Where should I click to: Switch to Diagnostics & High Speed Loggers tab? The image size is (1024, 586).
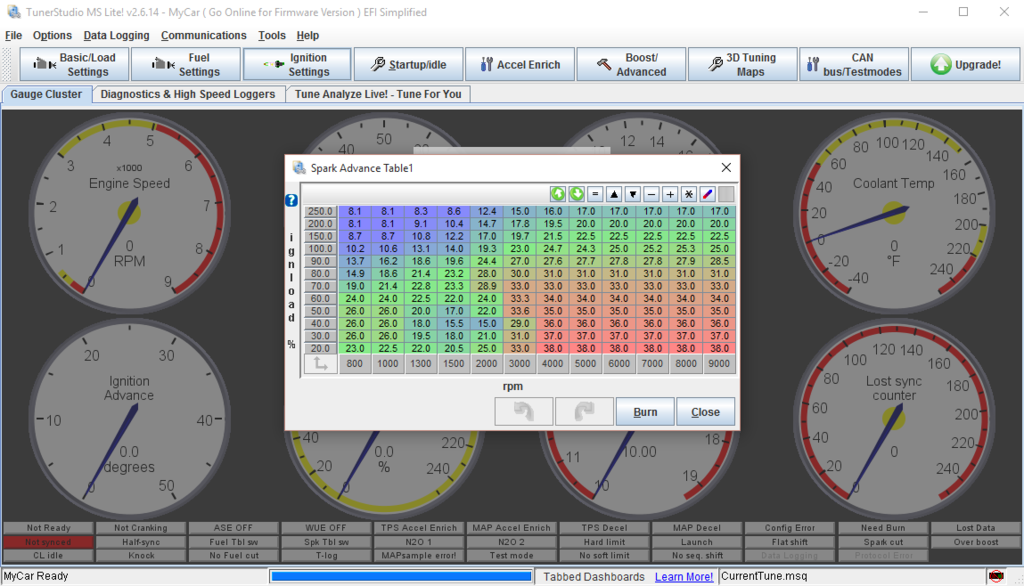pyautogui.click(x=188, y=94)
